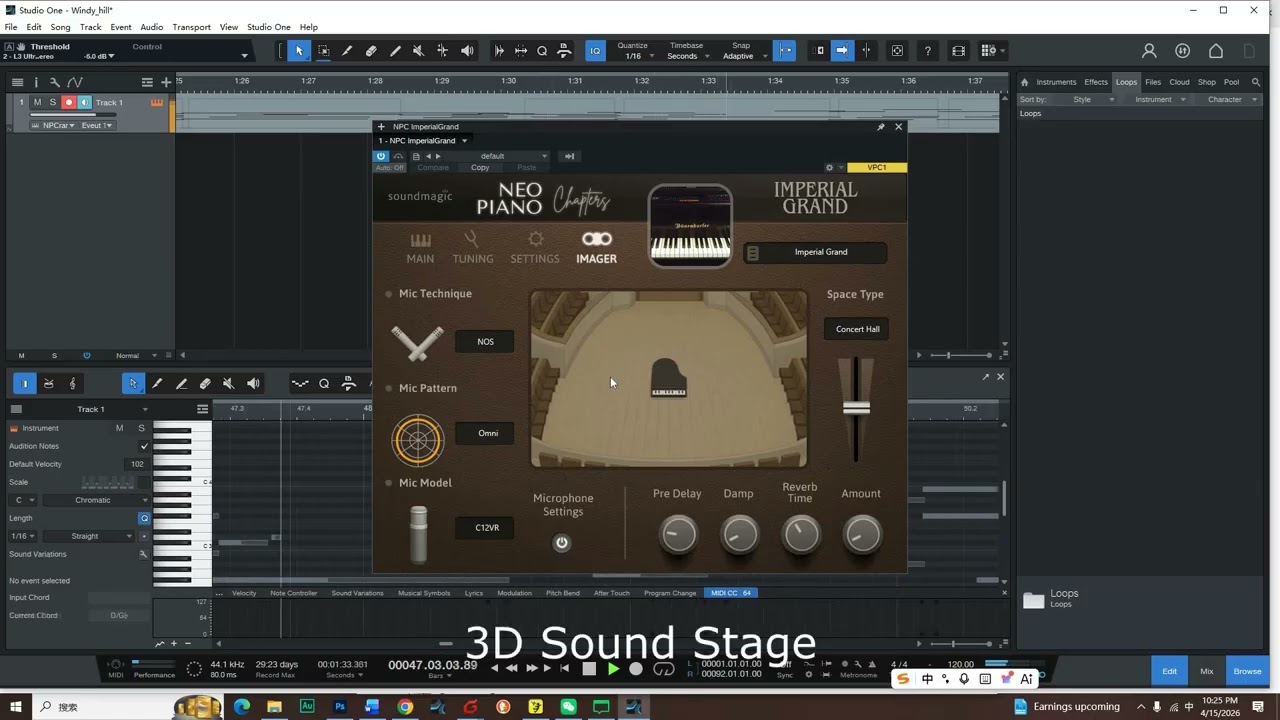Start playback with the Play button
1280x720 pixels.
613,669
